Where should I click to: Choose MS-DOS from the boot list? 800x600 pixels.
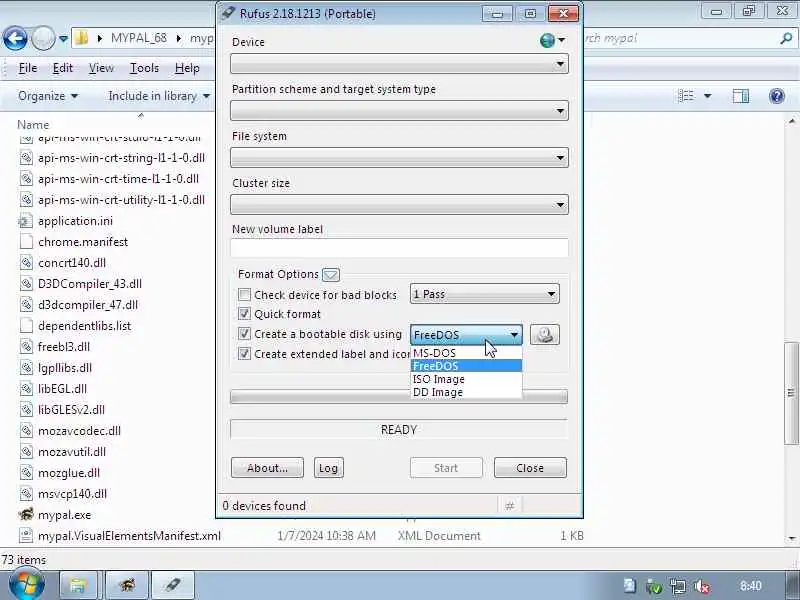(x=466, y=353)
